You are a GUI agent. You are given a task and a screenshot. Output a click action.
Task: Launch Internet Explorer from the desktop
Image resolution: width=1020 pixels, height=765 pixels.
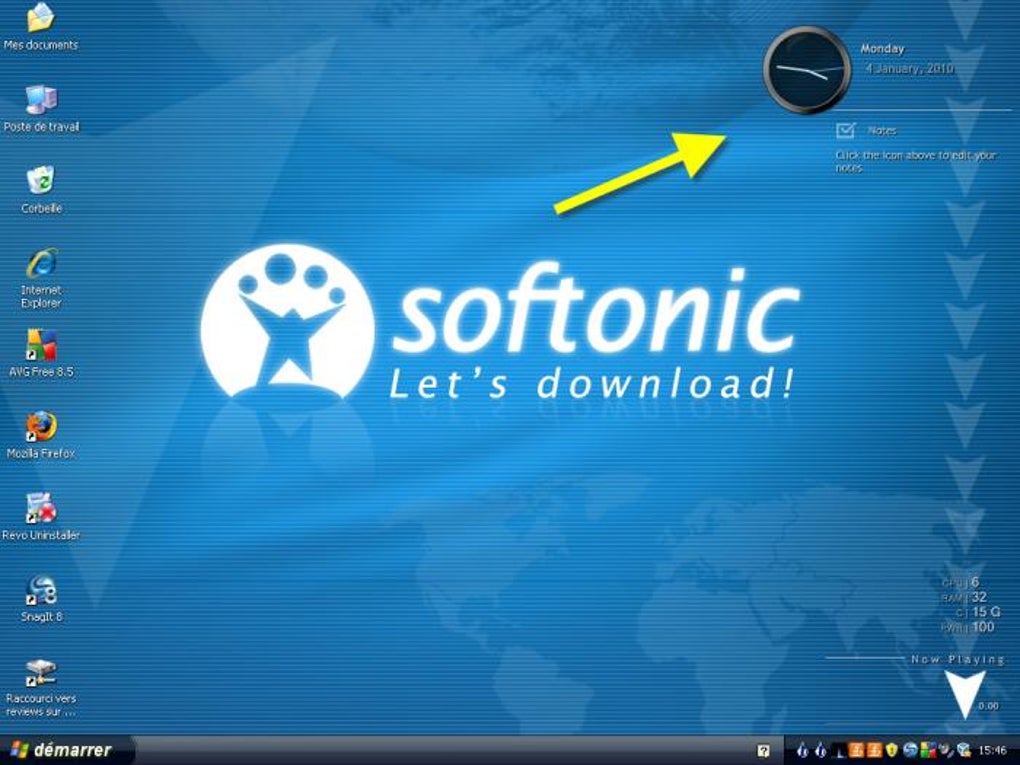coord(41,263)
